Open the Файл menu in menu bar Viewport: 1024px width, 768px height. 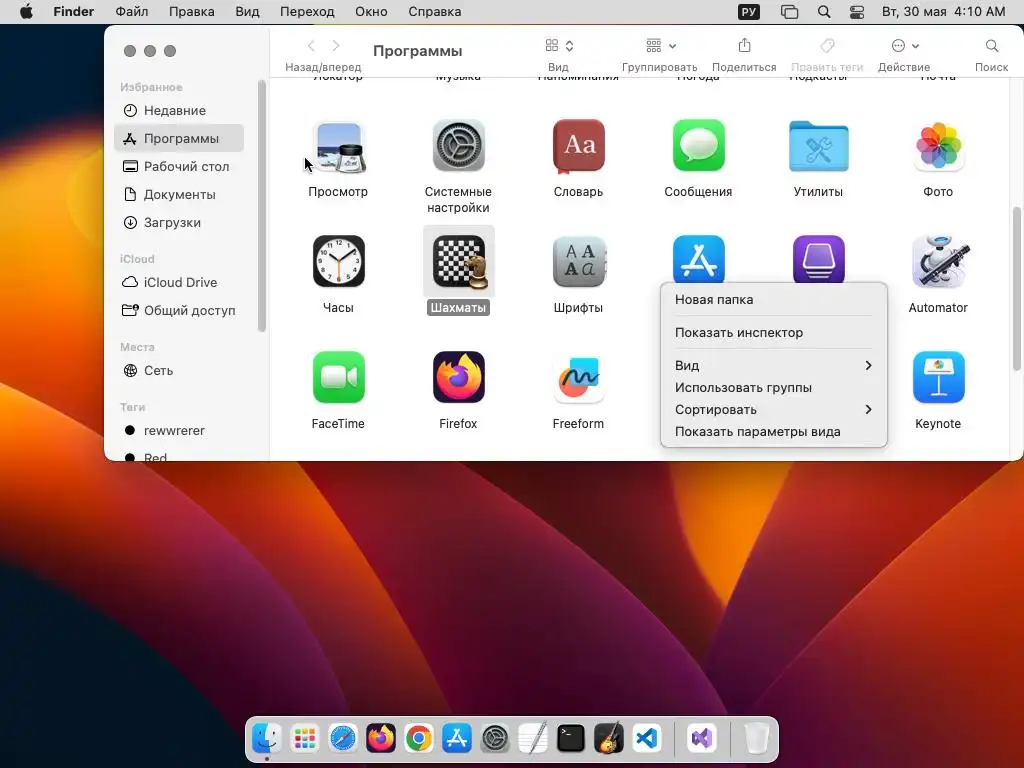pos(131,12)
